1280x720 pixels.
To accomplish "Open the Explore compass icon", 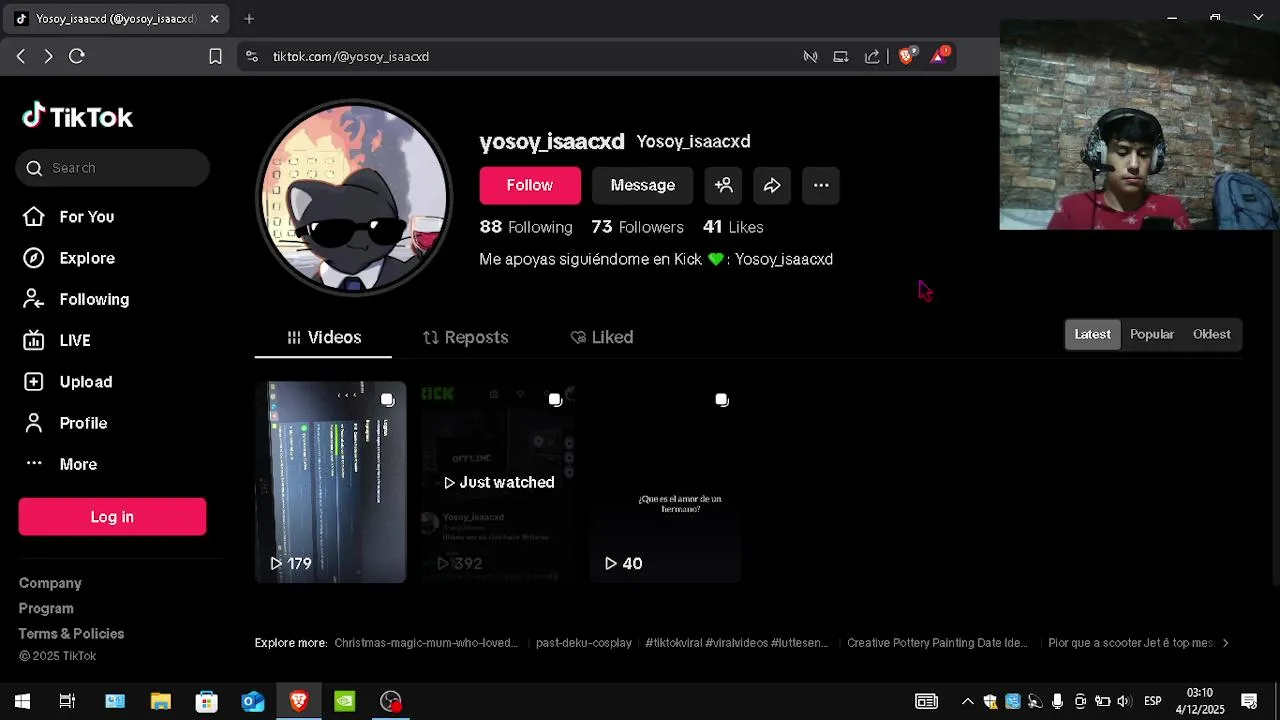I will (34, 258).
